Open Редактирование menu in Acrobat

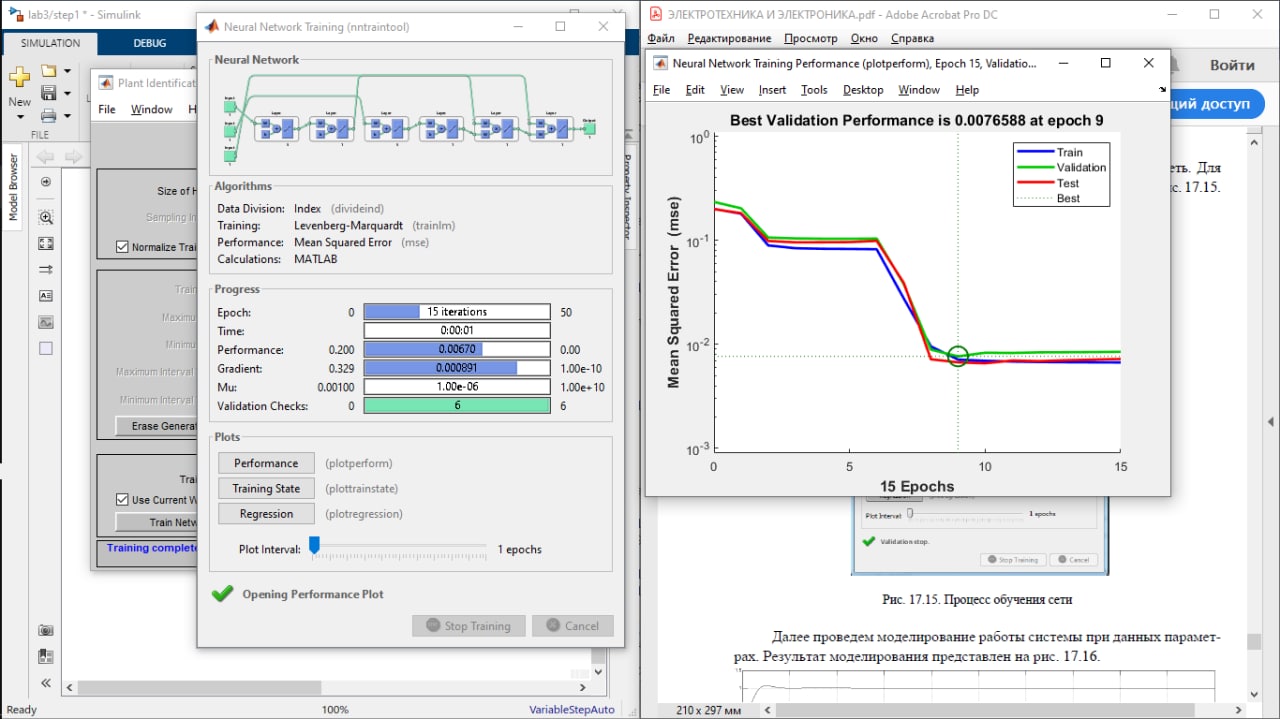pos(729,38)
